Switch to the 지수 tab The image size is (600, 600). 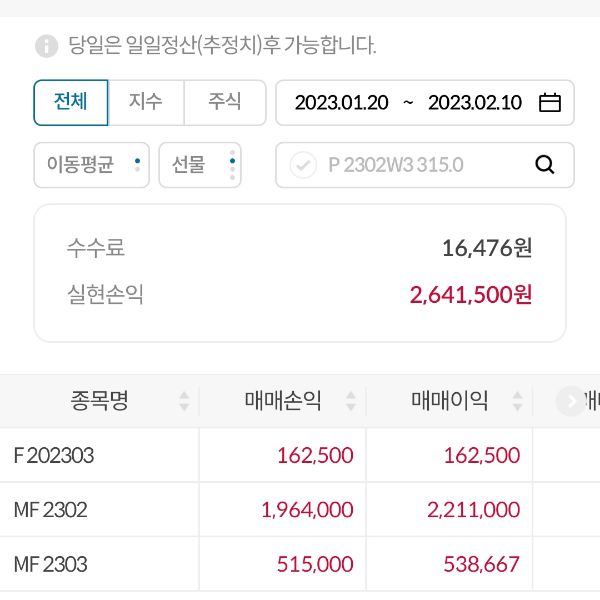click(x=146, y=102)
